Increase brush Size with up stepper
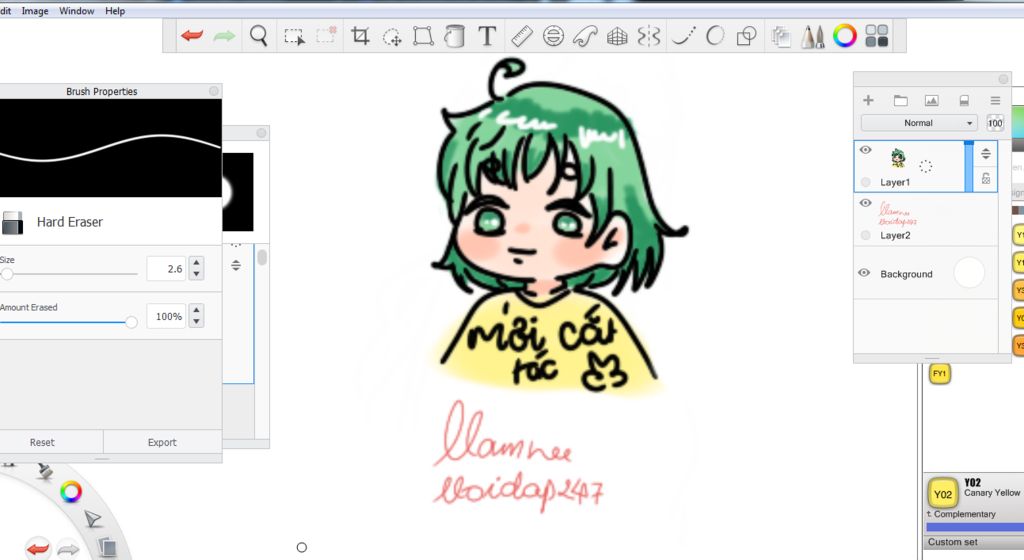The image size is (1024, 560). click(x=197, y=262)
